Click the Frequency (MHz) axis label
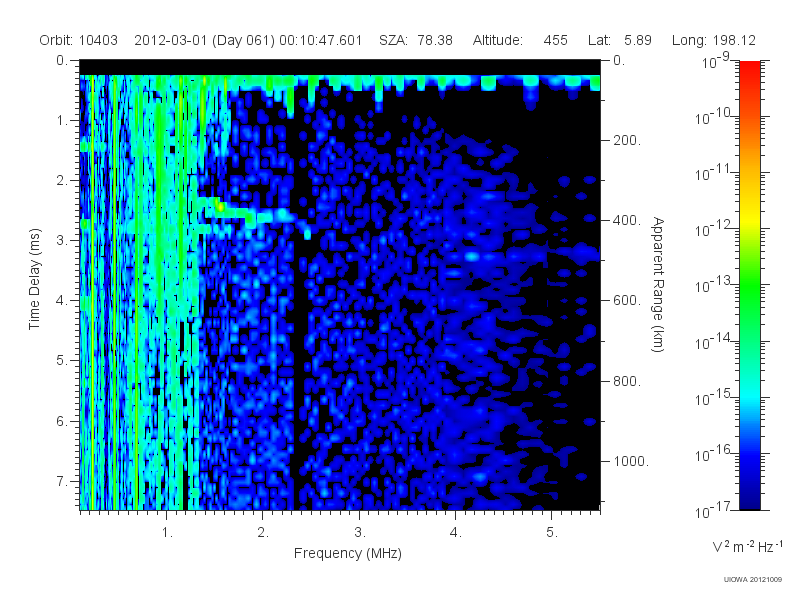Screen dimensions: 800x600 pyautogui.click(x=347, y=553)
